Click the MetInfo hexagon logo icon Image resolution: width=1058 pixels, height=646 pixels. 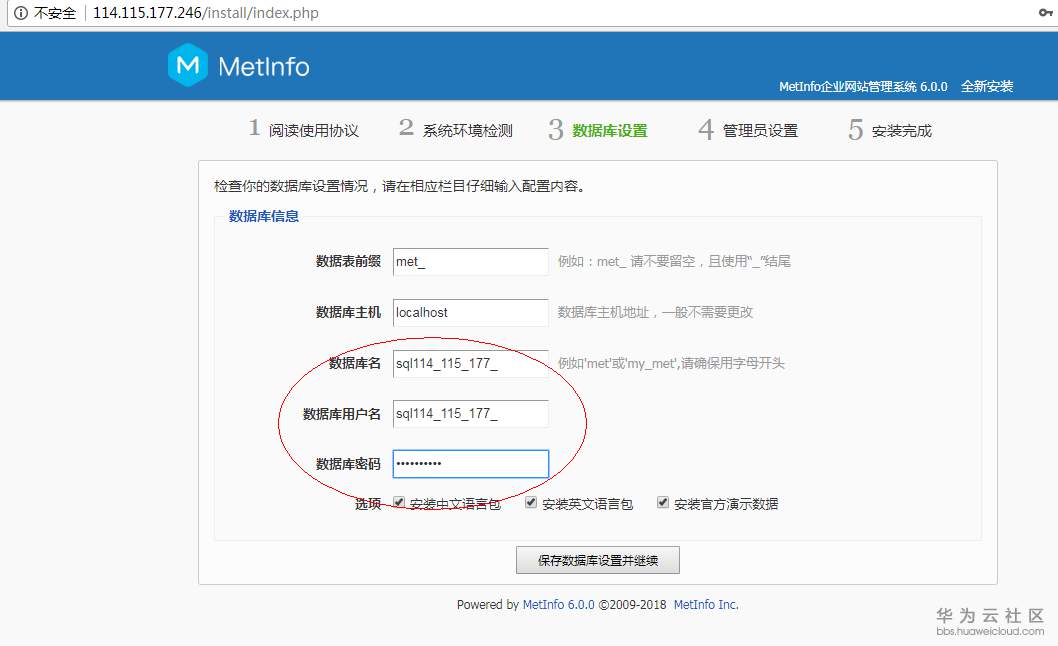186,66
